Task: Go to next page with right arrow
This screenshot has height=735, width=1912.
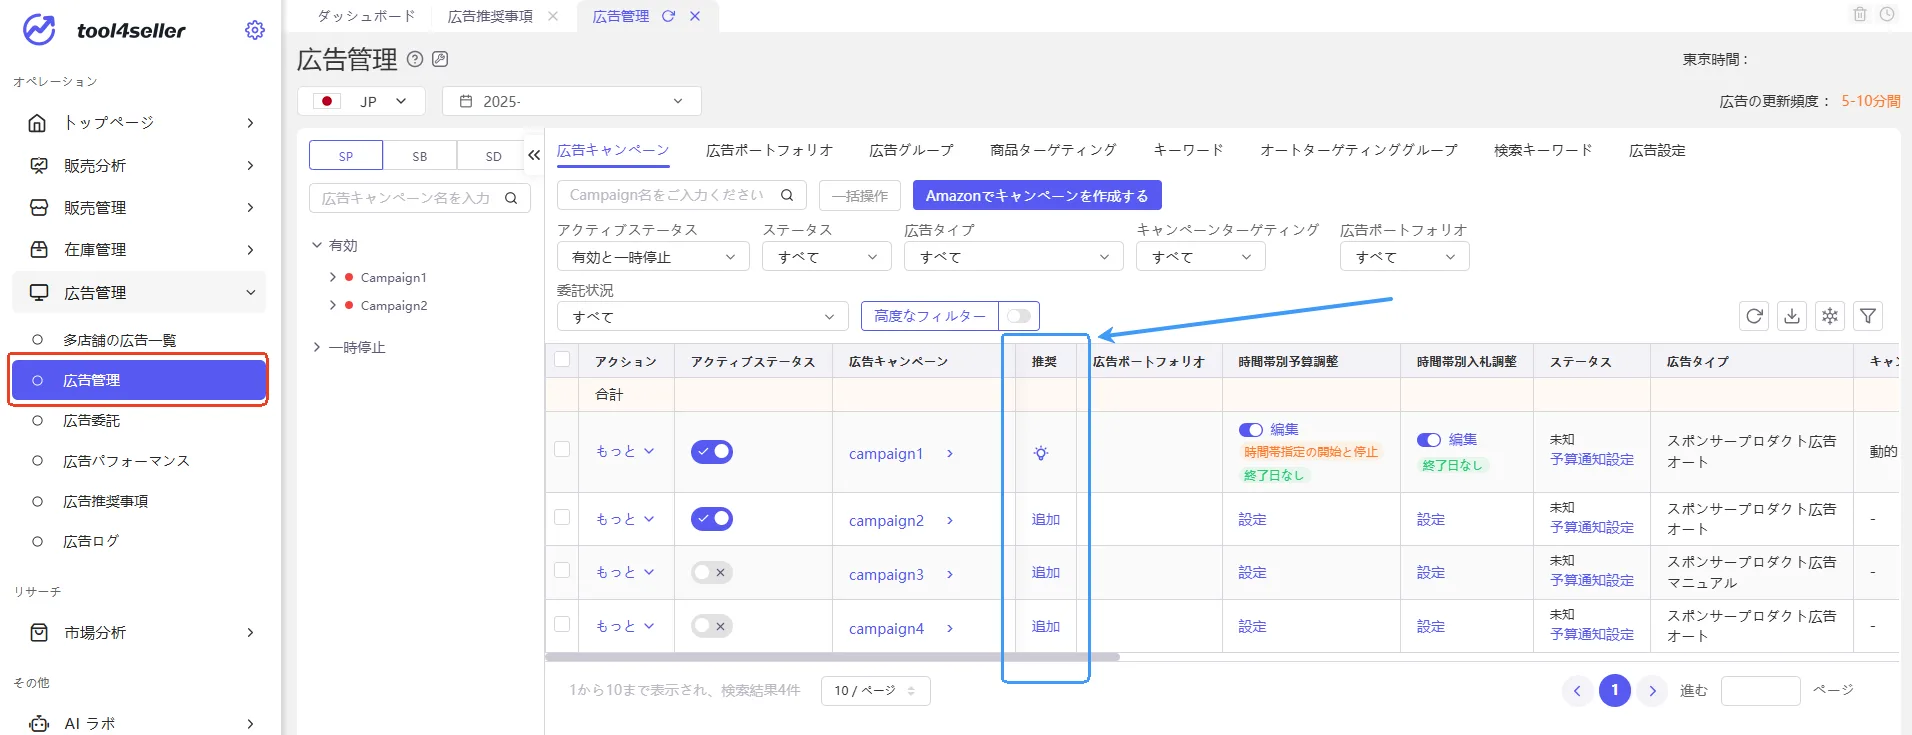Action: (1652, 690)
